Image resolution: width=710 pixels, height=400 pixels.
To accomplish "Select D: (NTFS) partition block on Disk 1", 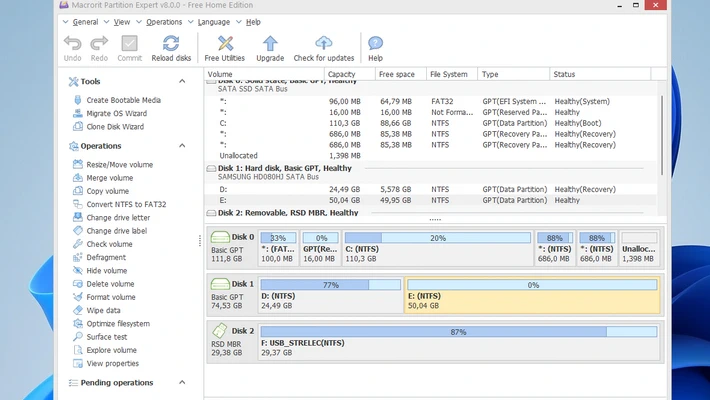I will (331, 294).
